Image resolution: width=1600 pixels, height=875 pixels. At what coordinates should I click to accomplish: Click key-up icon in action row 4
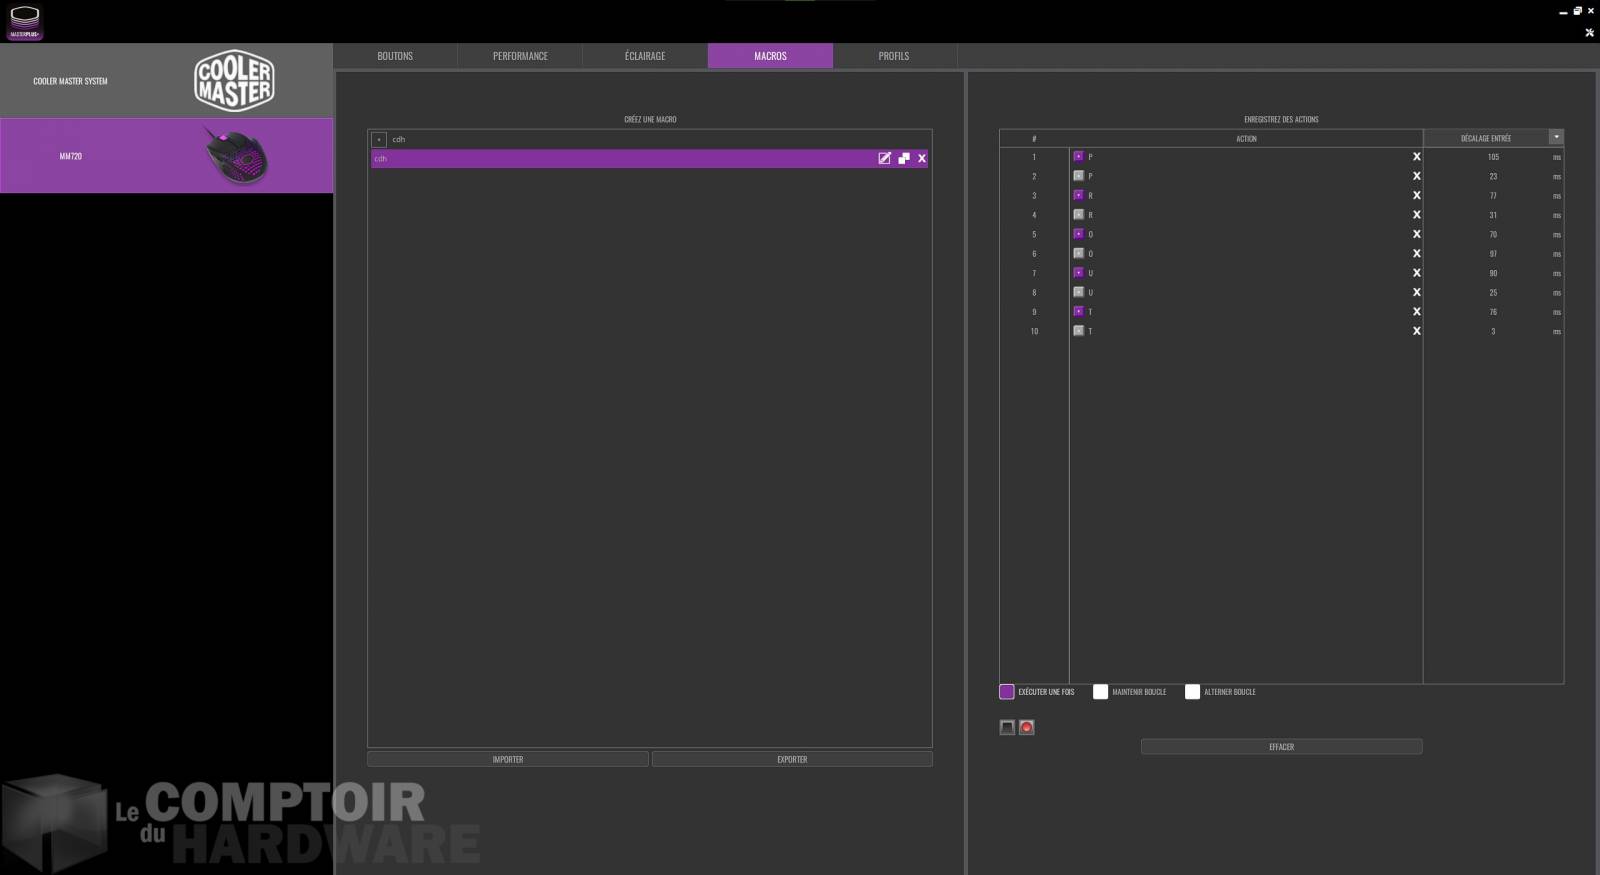click(x=1078, y=214)
